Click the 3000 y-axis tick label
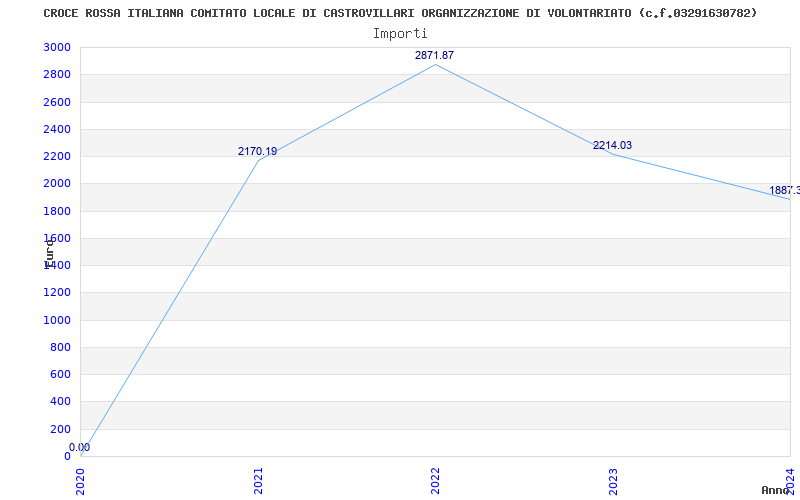The width and height of the screenshot is (800, 500). 58,47
